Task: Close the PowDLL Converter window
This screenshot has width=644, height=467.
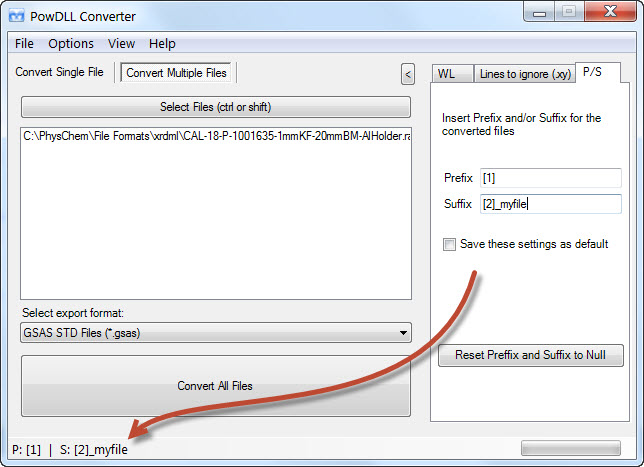Action: click(610, 12)
